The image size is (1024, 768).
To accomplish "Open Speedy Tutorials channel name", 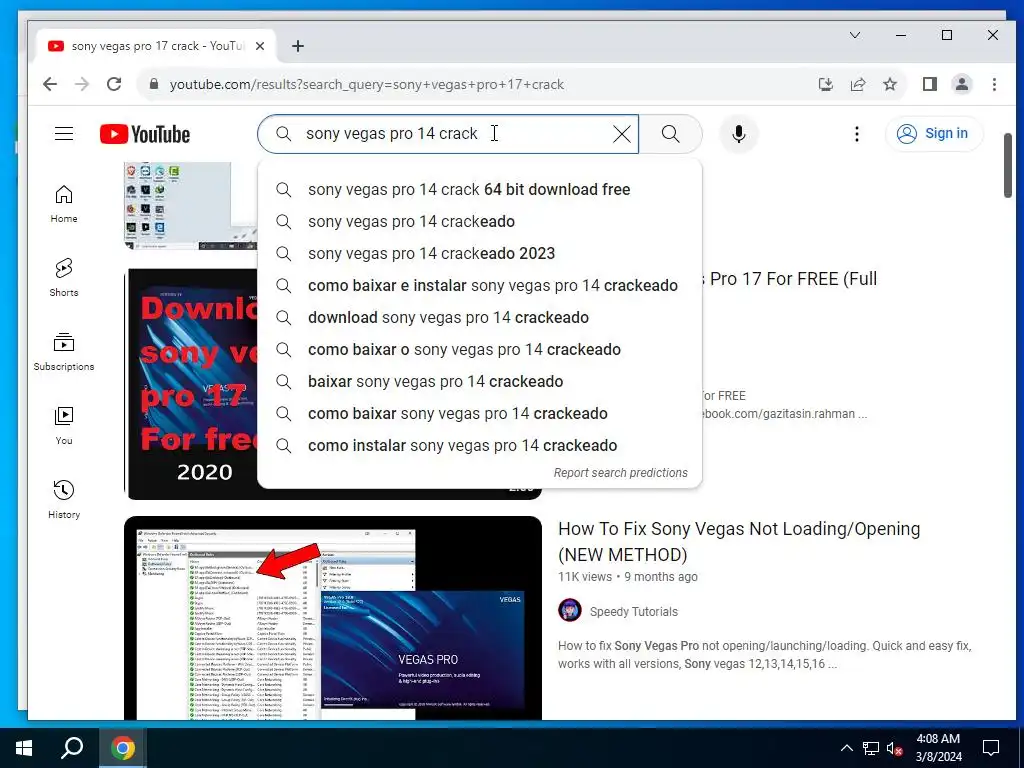I will point(633,612).
